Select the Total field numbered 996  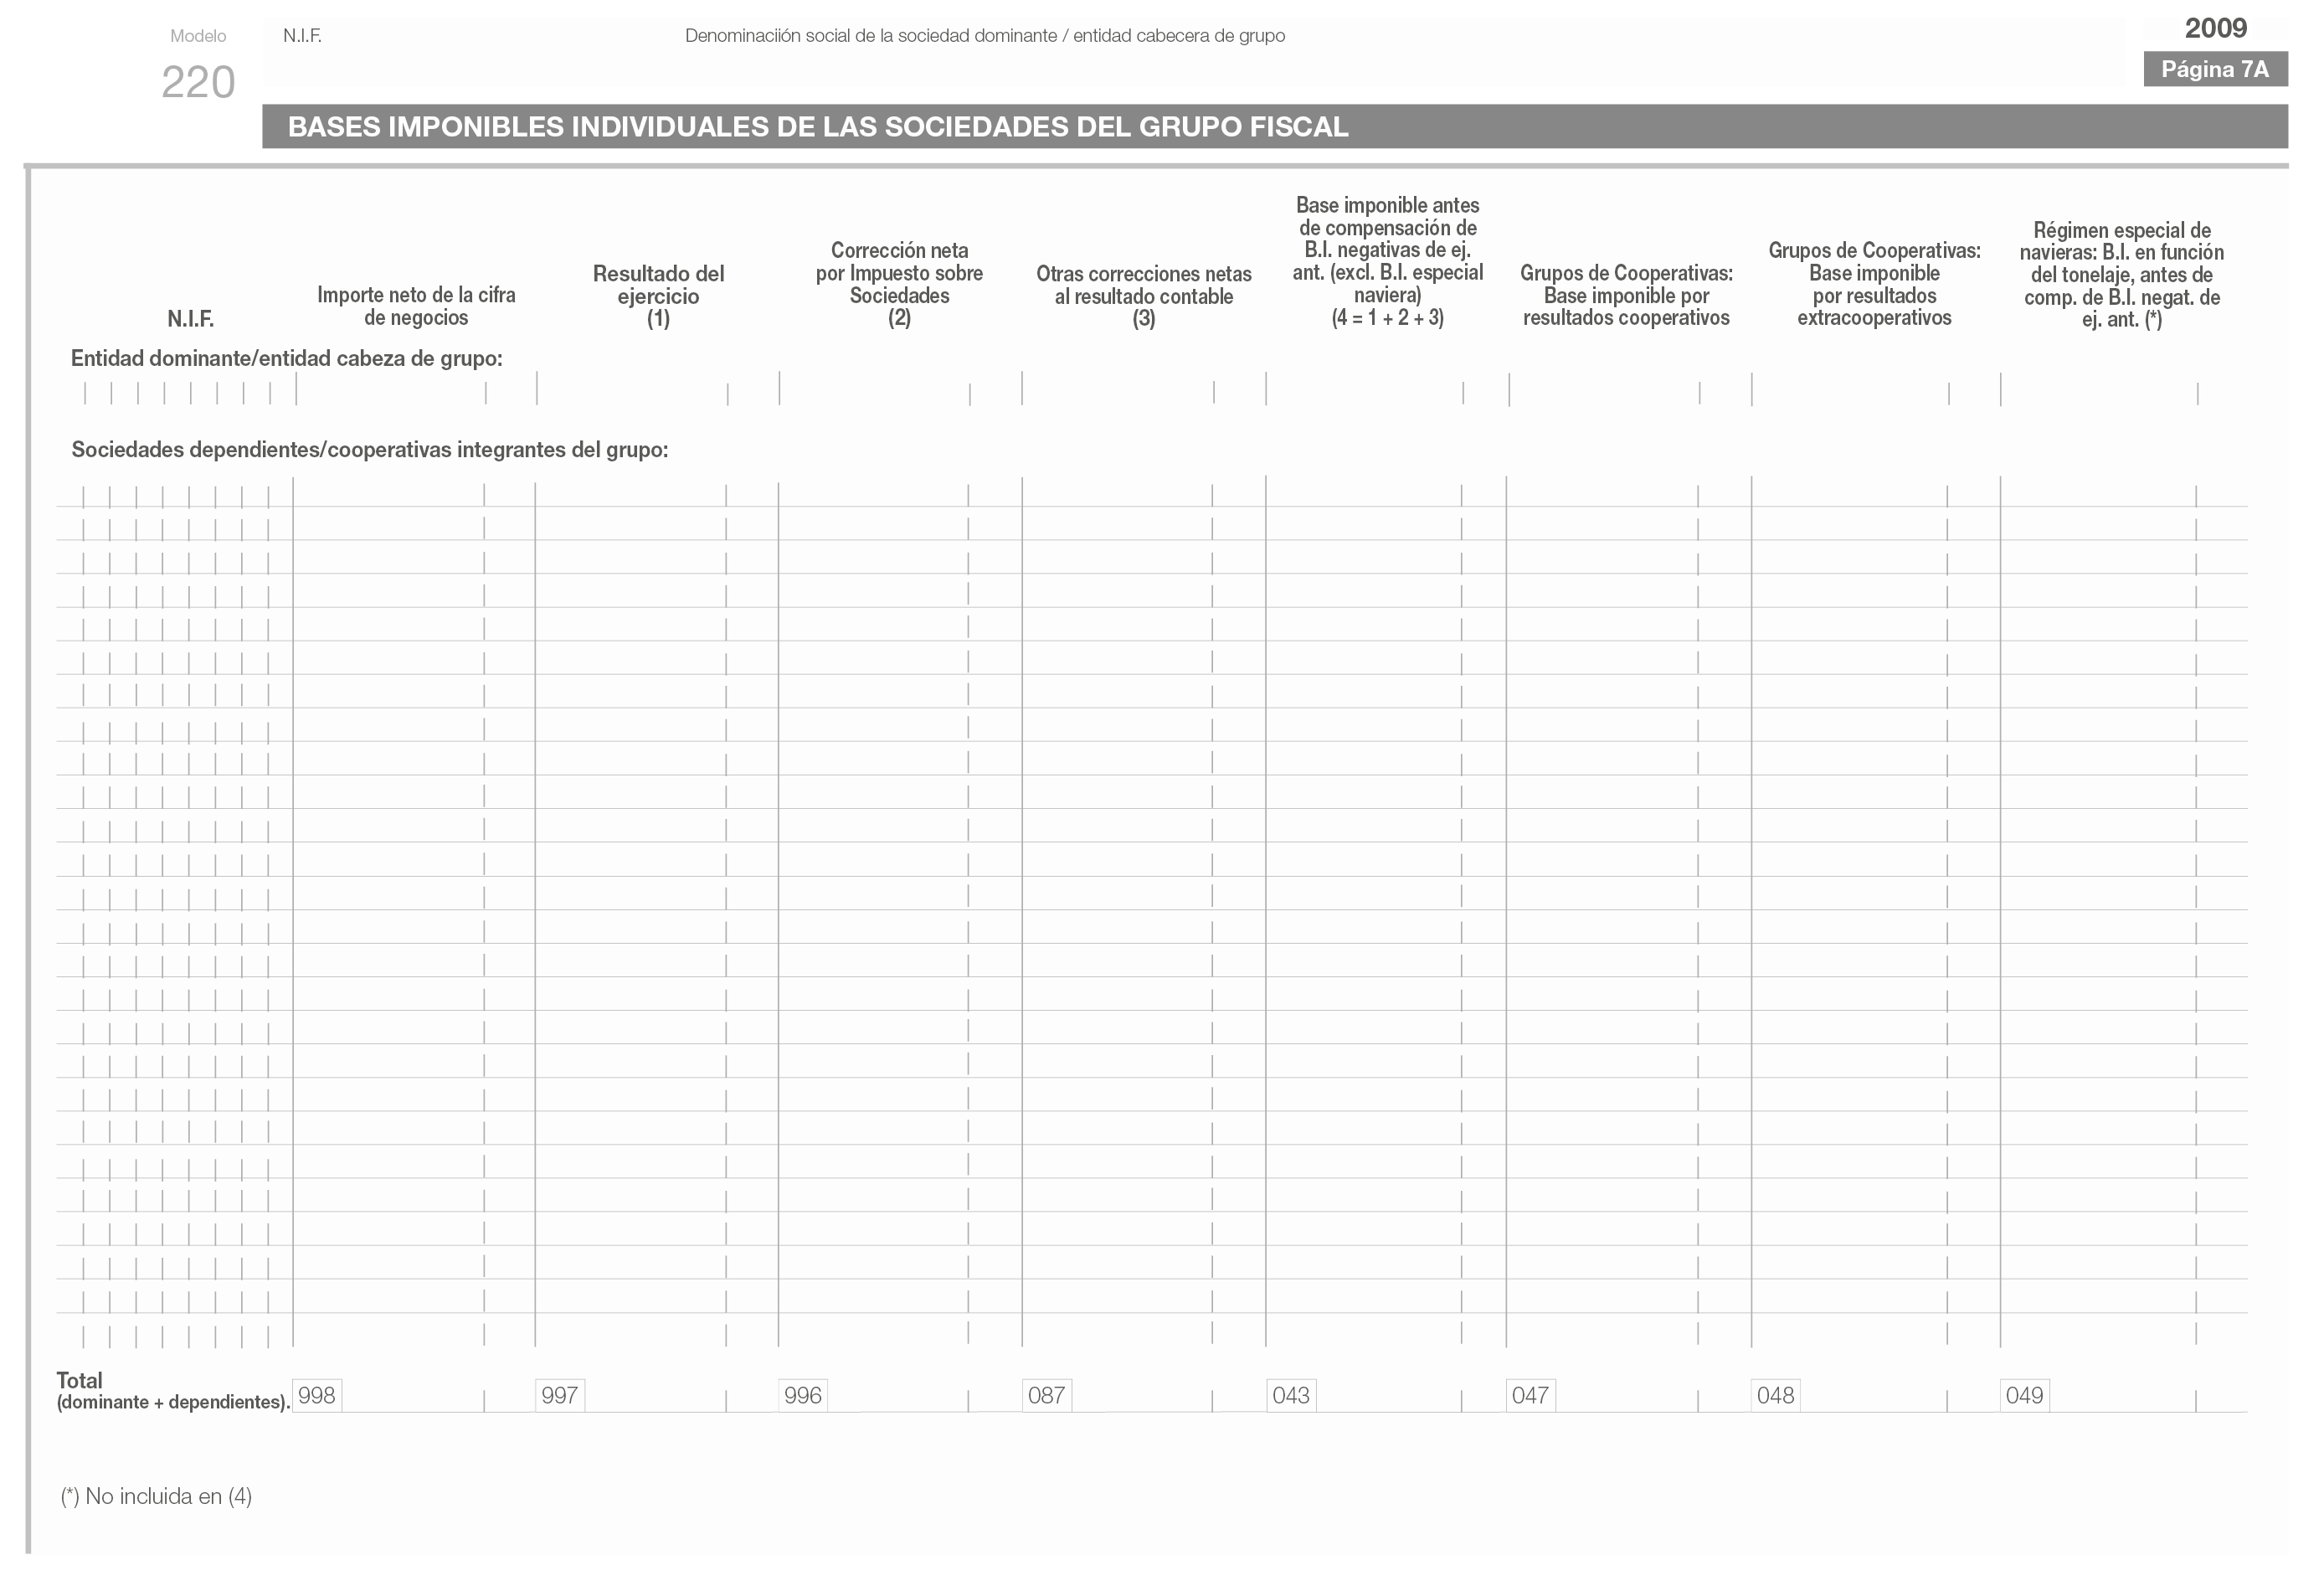click(899, 1395)
